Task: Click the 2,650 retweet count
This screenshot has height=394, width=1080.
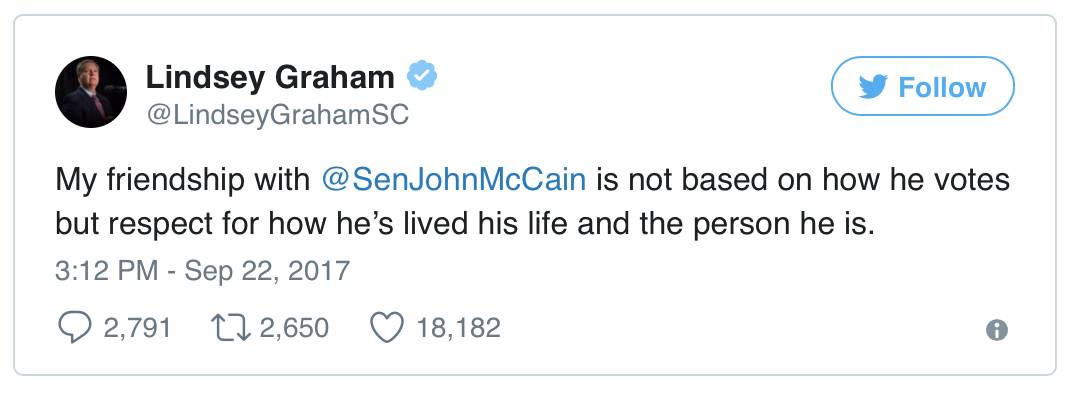Action: 294,329
